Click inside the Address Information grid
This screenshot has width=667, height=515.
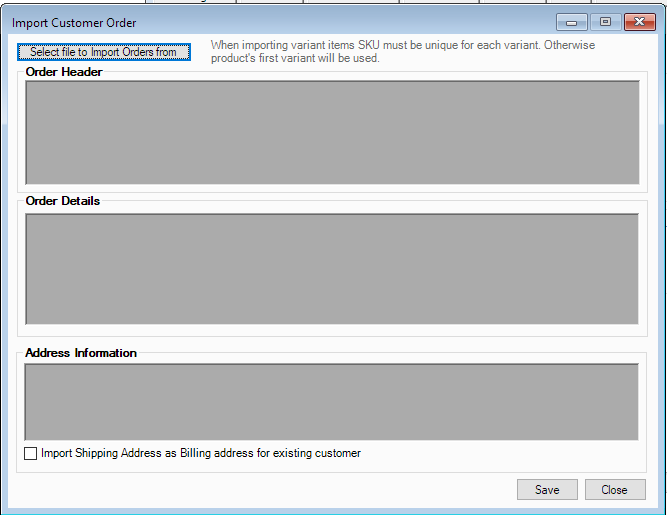point(332,401)
